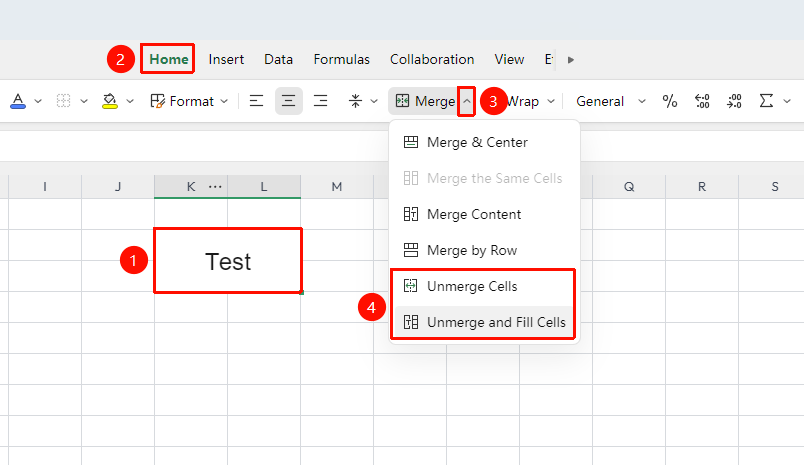The height and width of the screenshot is (465, 804).
Task: Open the font color dropdown arrow
Action: click(38, 101)
